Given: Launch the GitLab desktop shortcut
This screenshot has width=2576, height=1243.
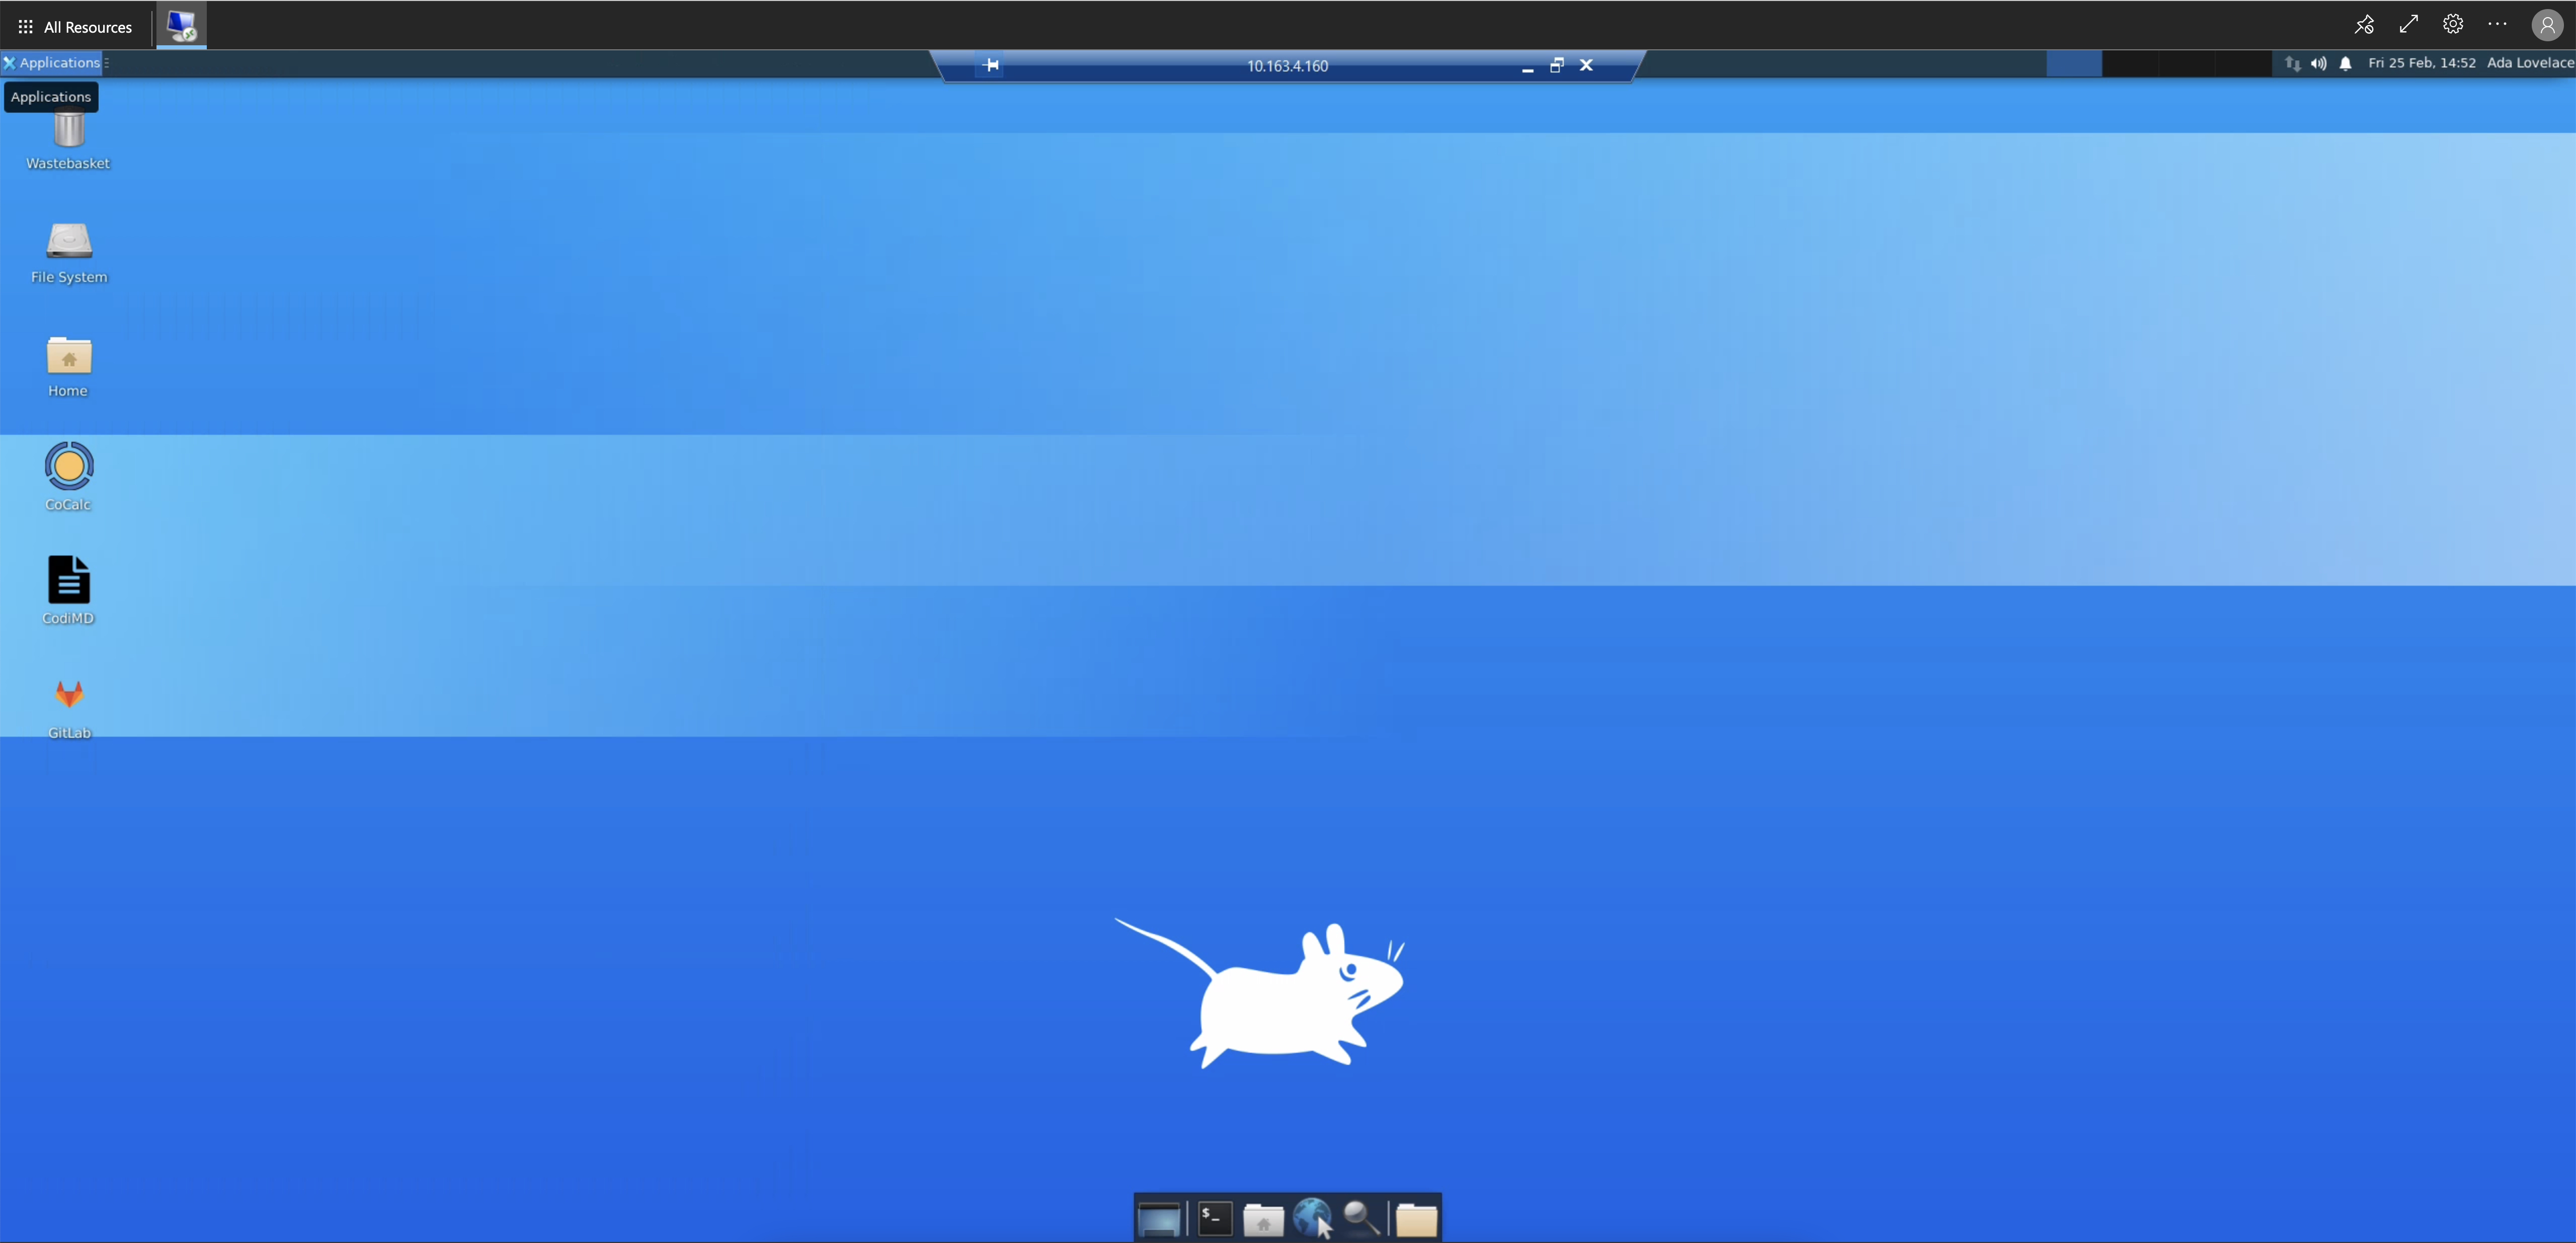Looking at the screenshot, I should pos(68,708).
